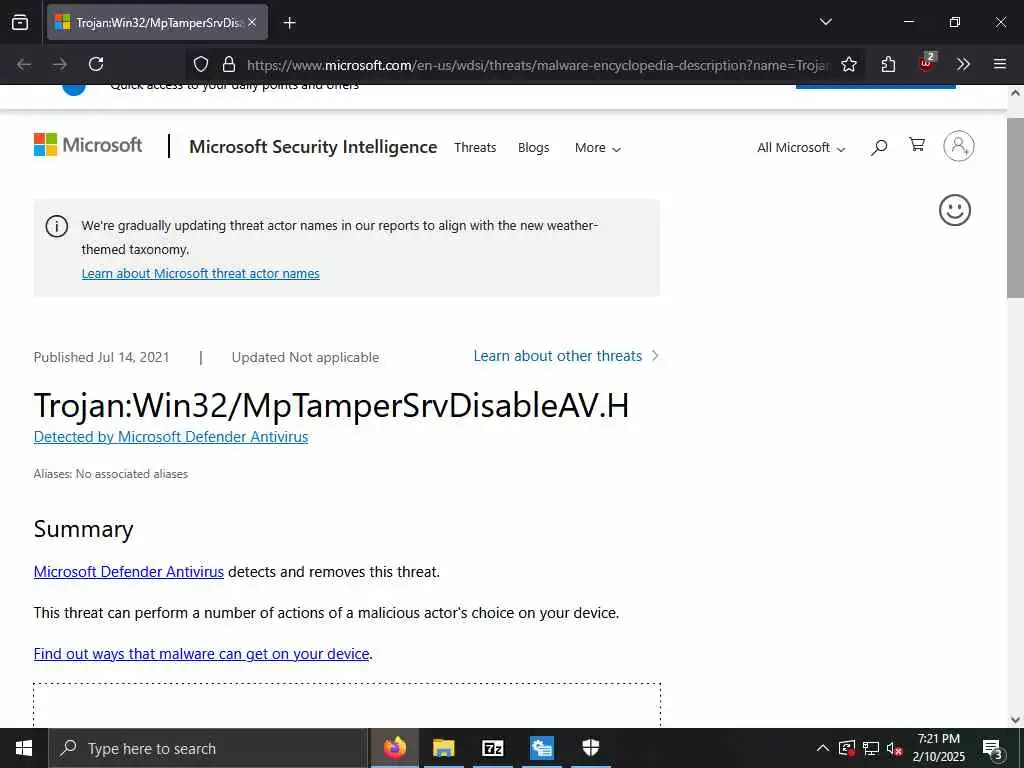Screen dimensions: 1024x768
Task: Follow Learn about other threats link
Action: (x=566, y=356)
